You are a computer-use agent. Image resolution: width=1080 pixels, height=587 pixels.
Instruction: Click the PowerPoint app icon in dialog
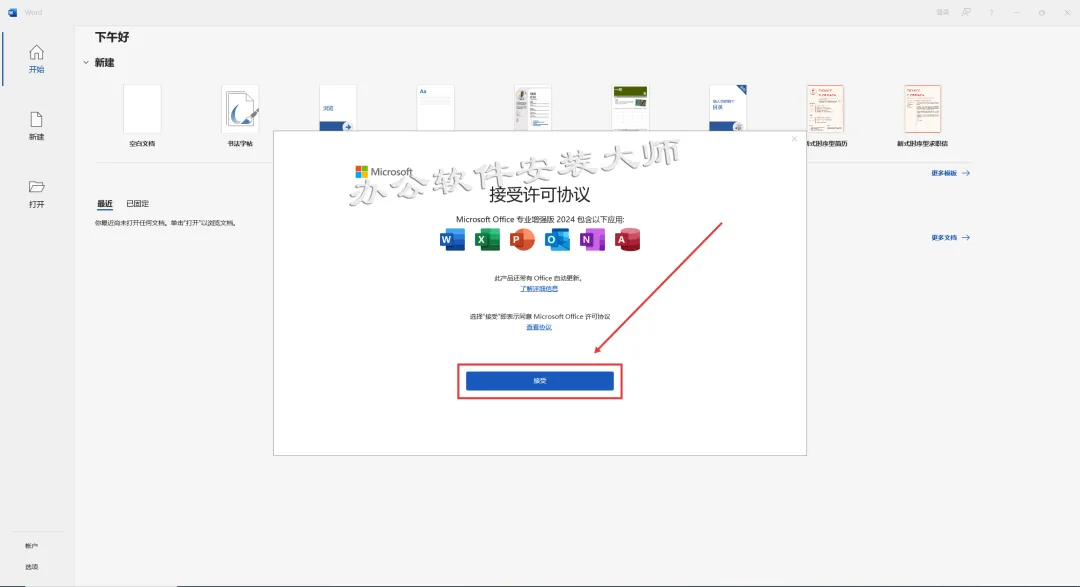point(522,240)
